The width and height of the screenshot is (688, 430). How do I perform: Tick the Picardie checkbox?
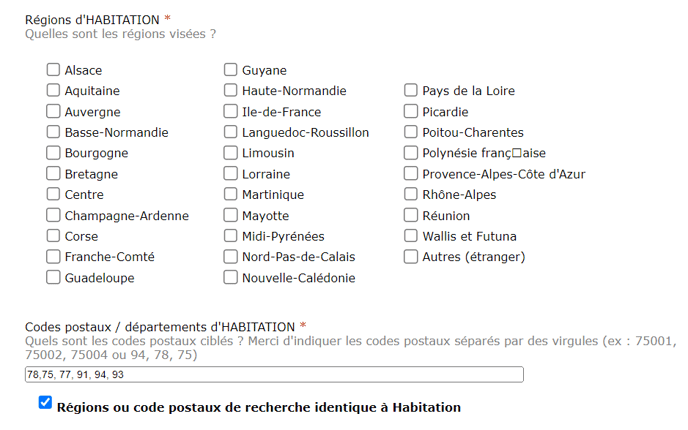411,112
